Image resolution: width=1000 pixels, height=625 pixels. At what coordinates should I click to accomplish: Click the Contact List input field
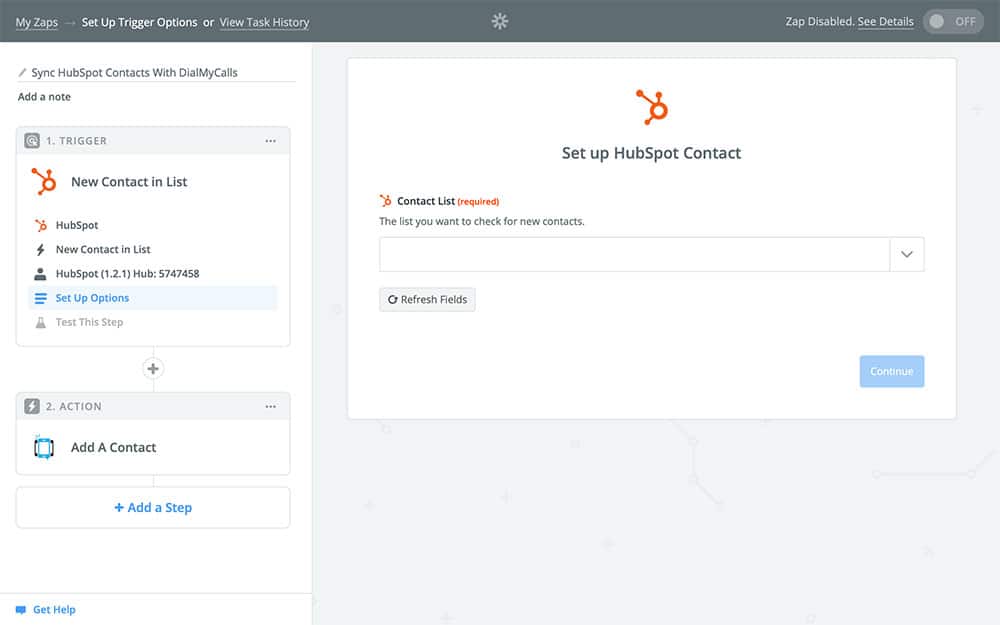pos(634,255)
